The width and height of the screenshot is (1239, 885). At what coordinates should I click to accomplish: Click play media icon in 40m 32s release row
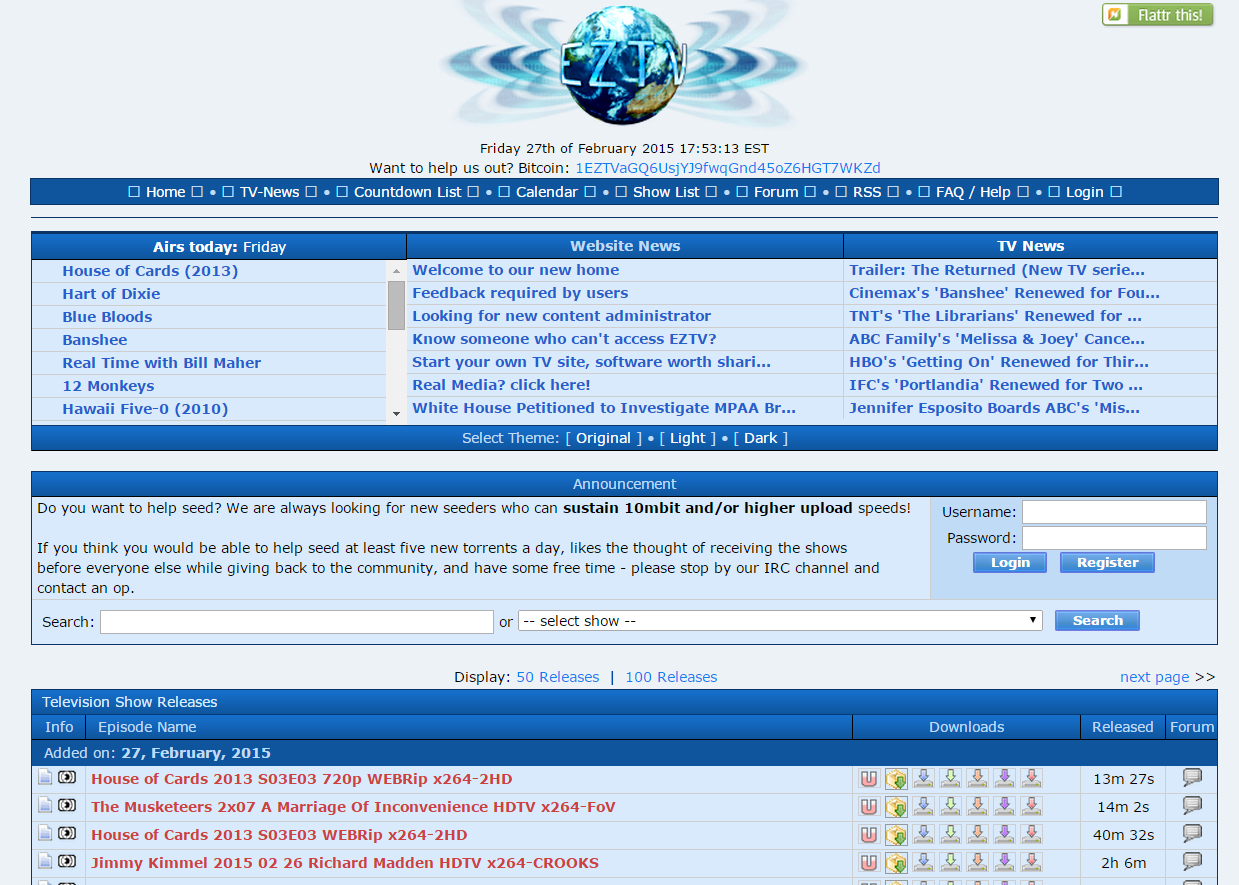coord(67,833)
